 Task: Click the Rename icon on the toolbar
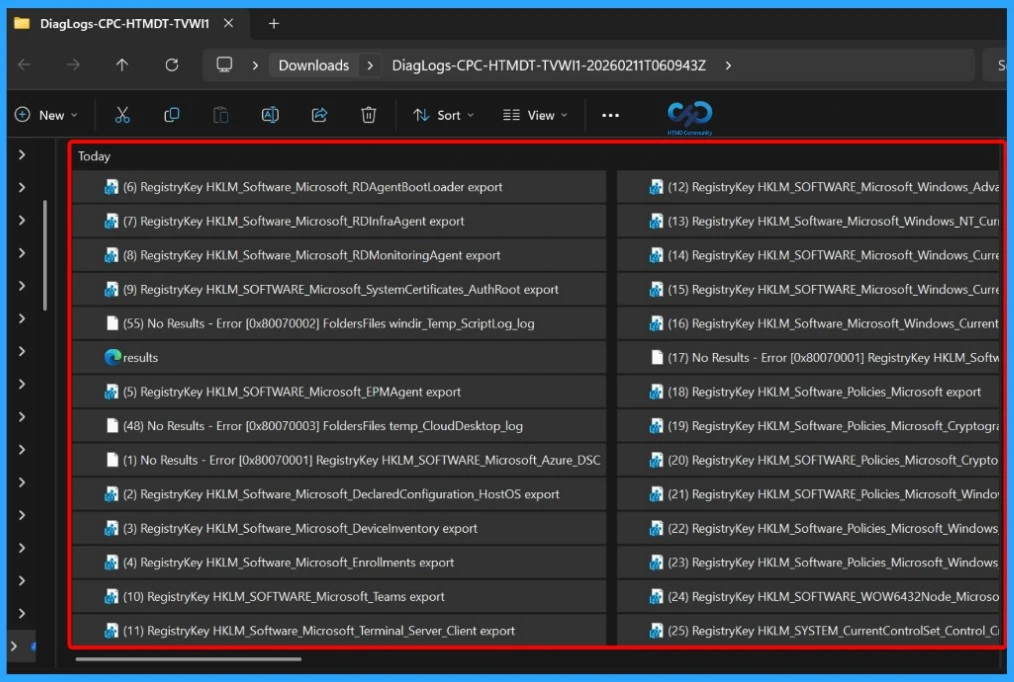[269, 114]
